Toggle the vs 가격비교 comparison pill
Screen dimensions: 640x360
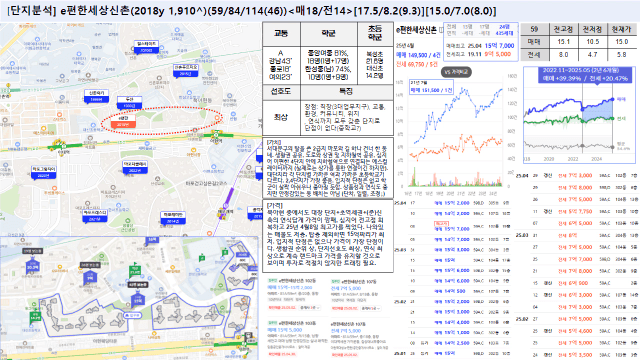[x=456, y=72]
